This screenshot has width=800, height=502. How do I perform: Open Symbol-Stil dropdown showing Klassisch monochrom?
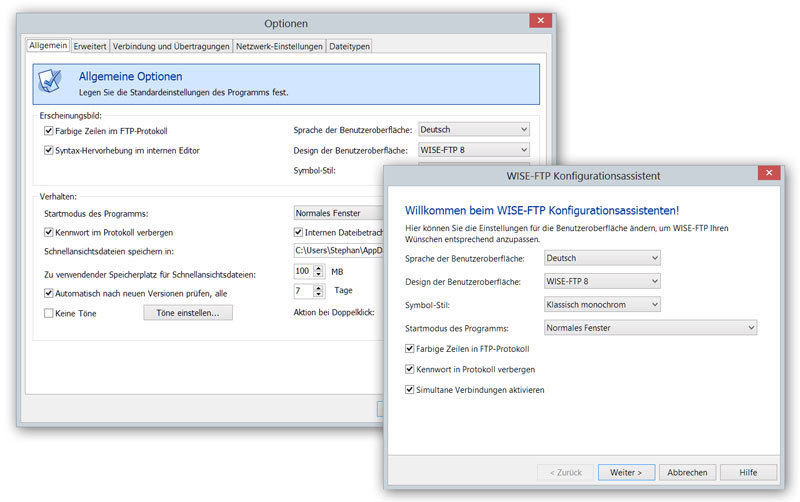pyautogui.click(x=602, y=305)
